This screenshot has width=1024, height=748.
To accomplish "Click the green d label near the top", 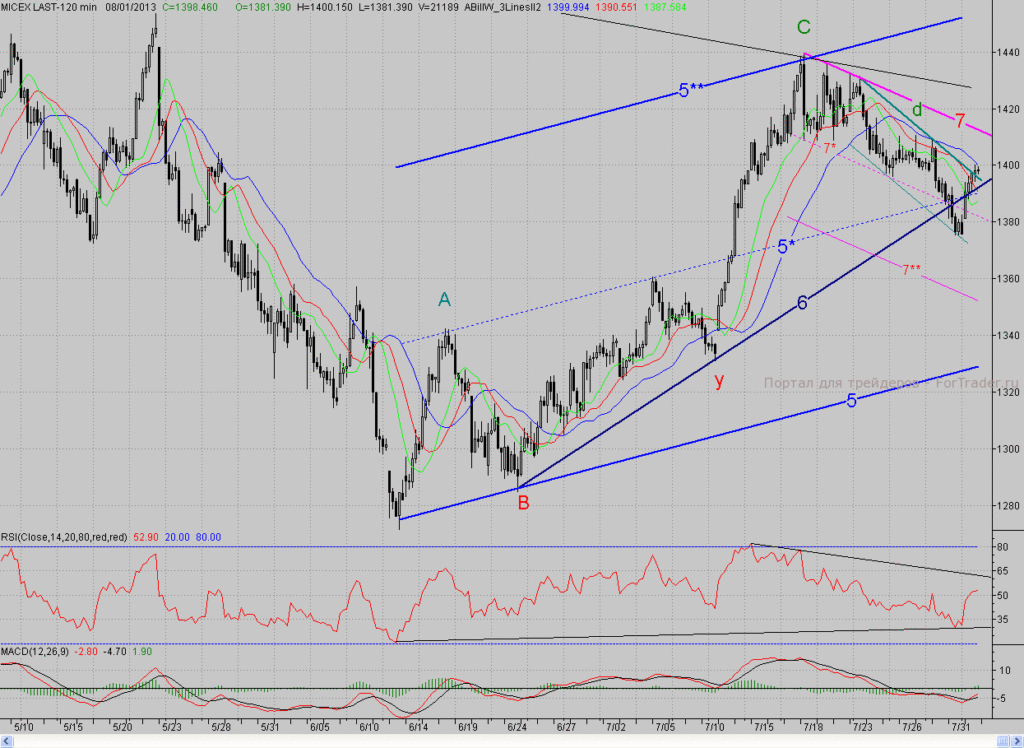I will click(917, 110).
